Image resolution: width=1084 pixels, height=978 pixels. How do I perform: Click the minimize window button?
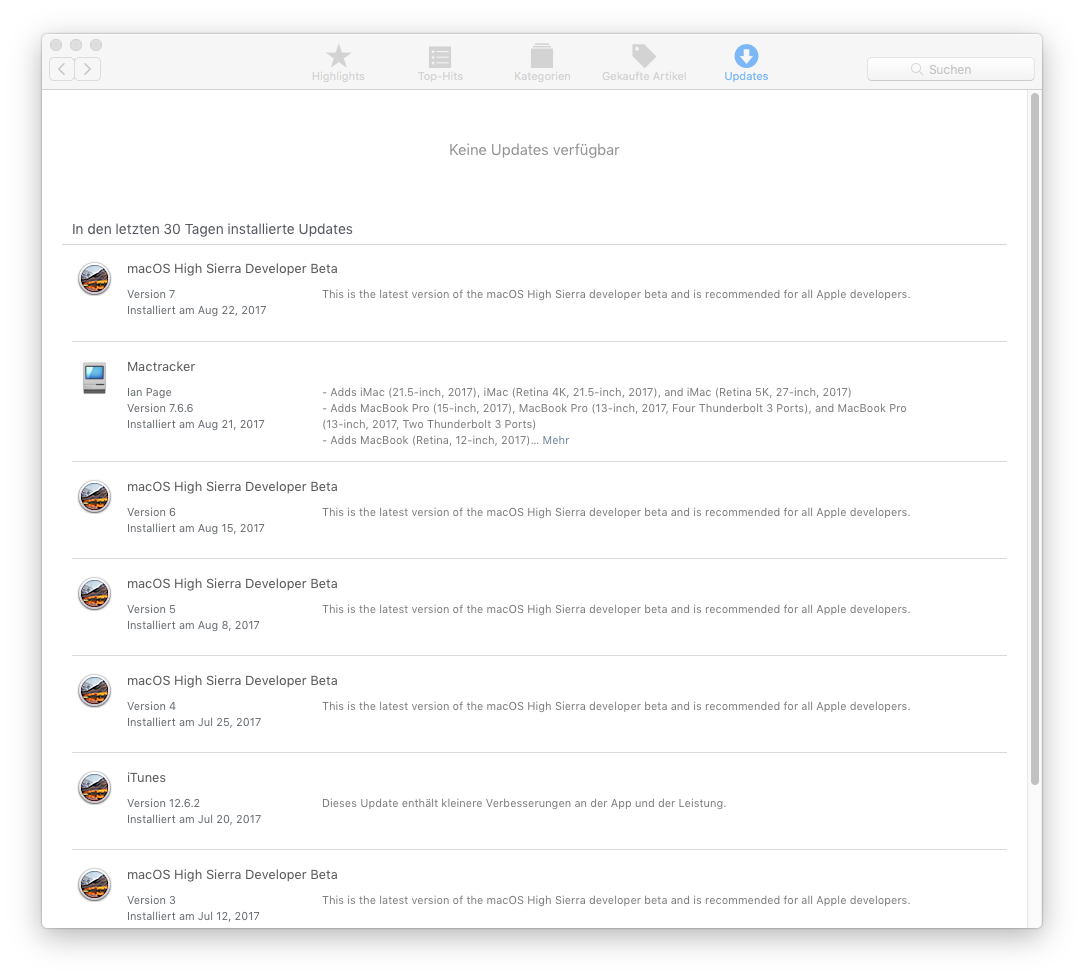pos(76,45)
